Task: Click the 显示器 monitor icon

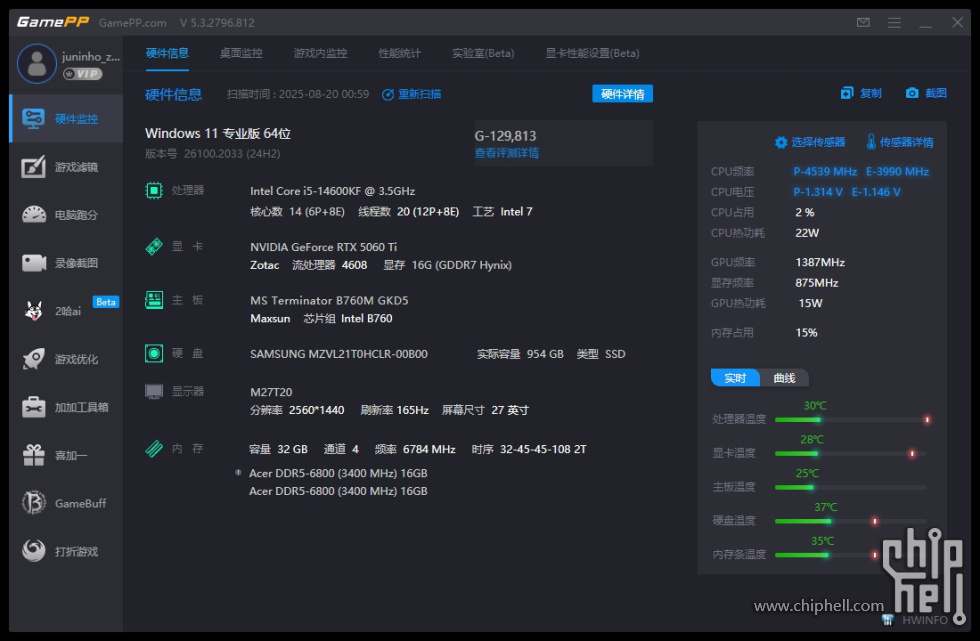Action: [x=154, y=392]
